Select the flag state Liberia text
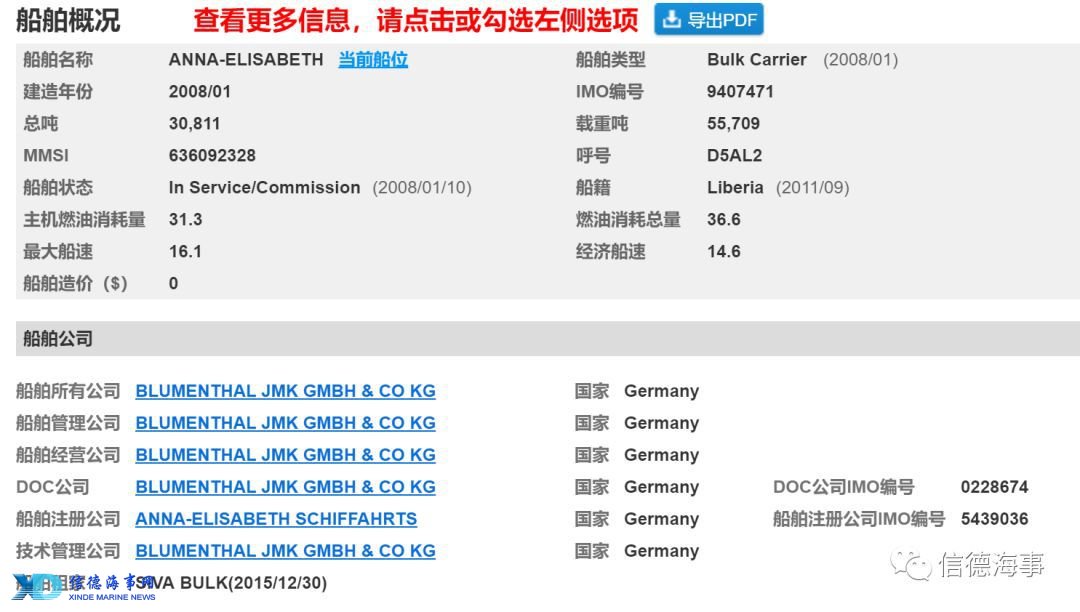This screenshot has width=1080, height=612. pyautogui.click(x=735, y=188)
